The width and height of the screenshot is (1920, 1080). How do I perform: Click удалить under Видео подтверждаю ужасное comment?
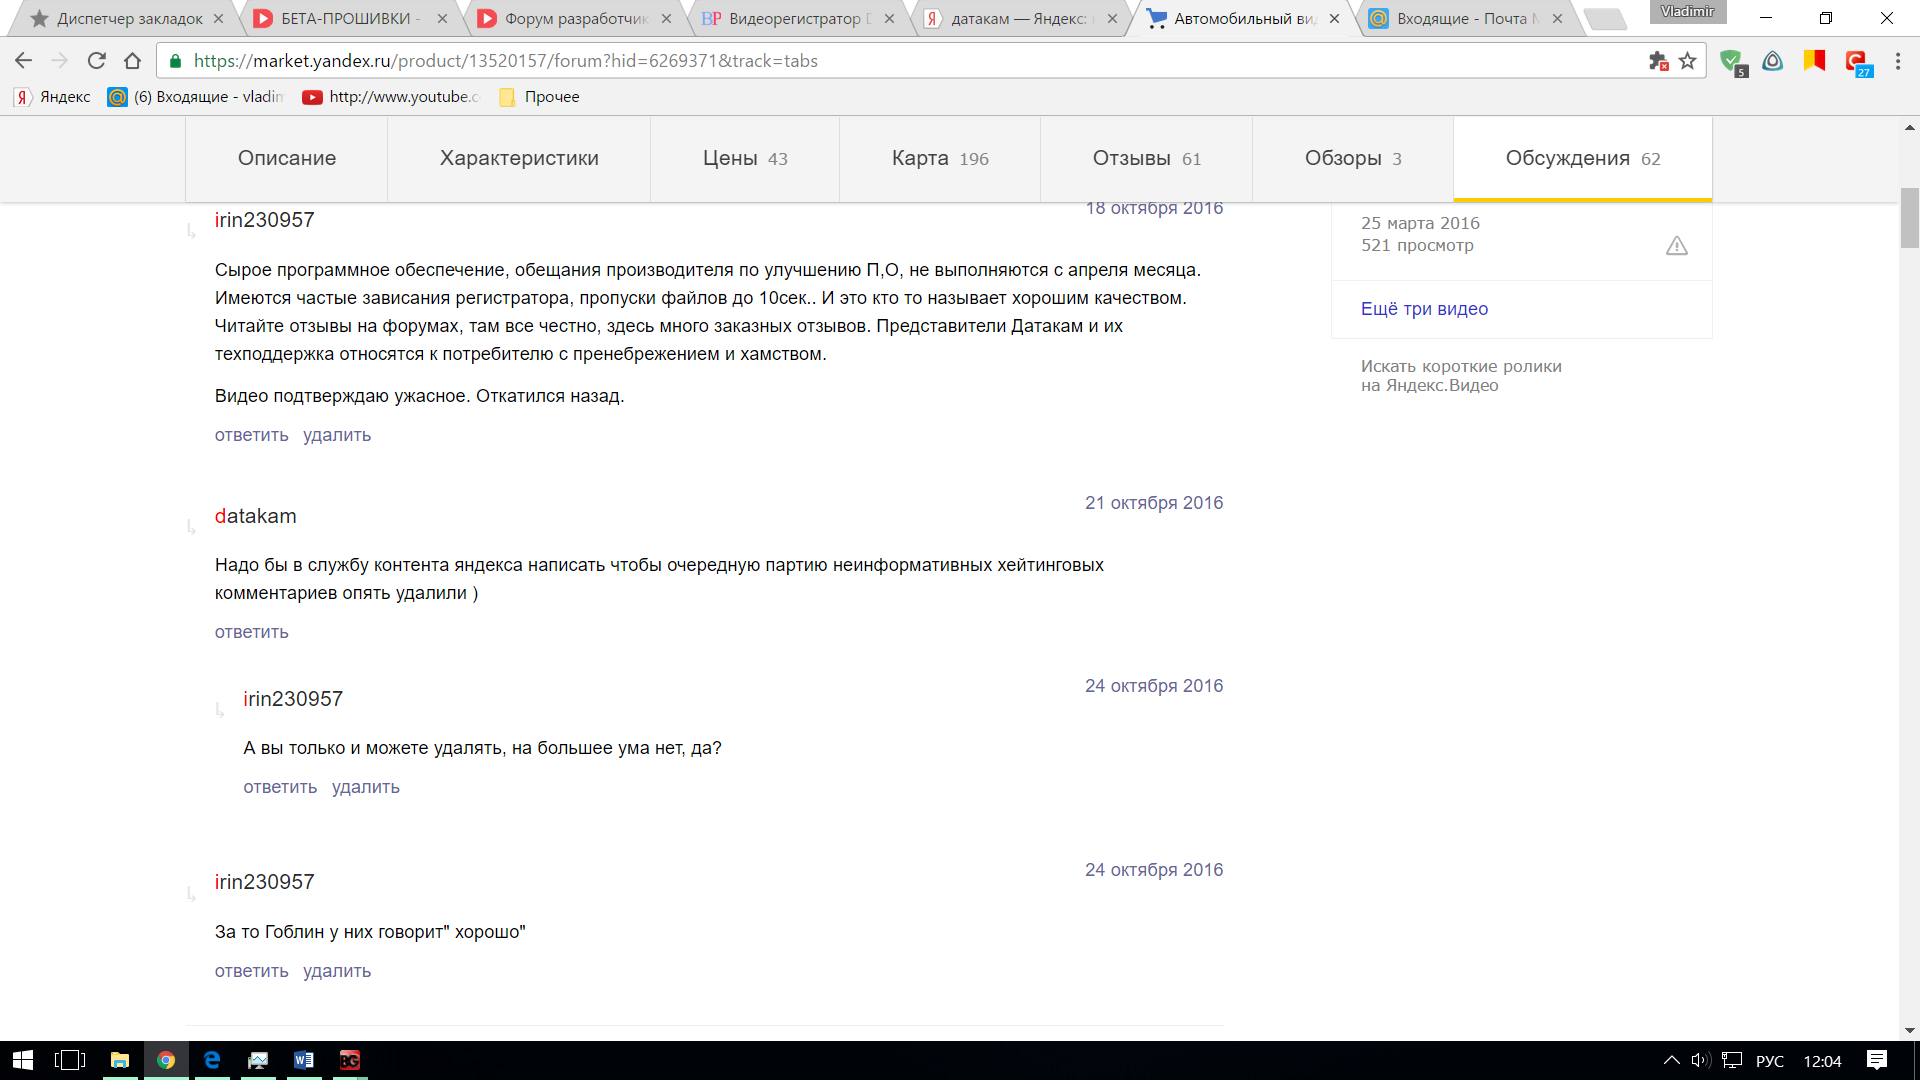pyautogui.click(x=337, y=435)
